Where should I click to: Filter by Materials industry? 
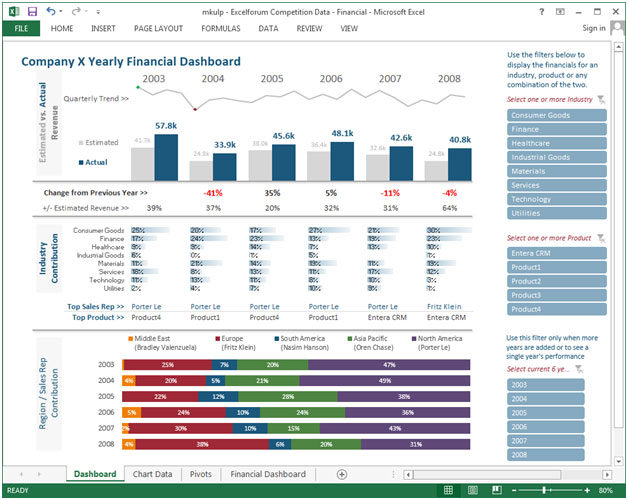click(557, 171)
